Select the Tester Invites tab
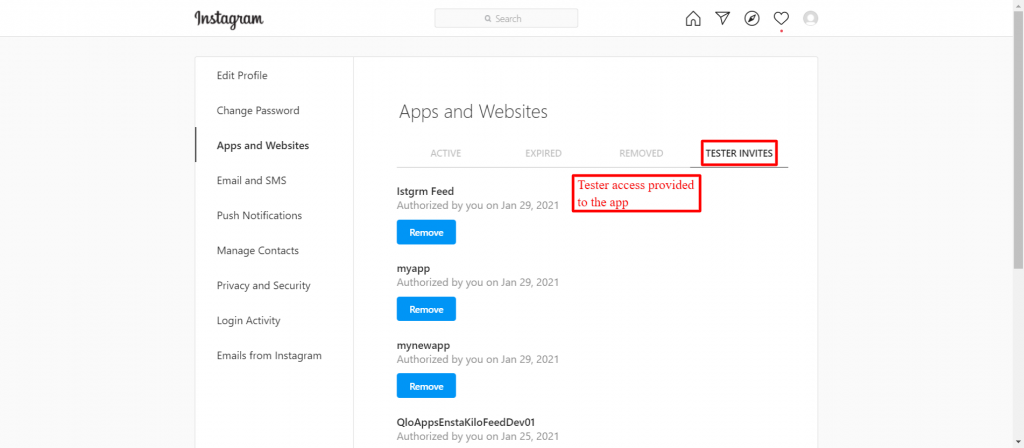The height and width of the screenshot is (448, 1024). (739, 153)
